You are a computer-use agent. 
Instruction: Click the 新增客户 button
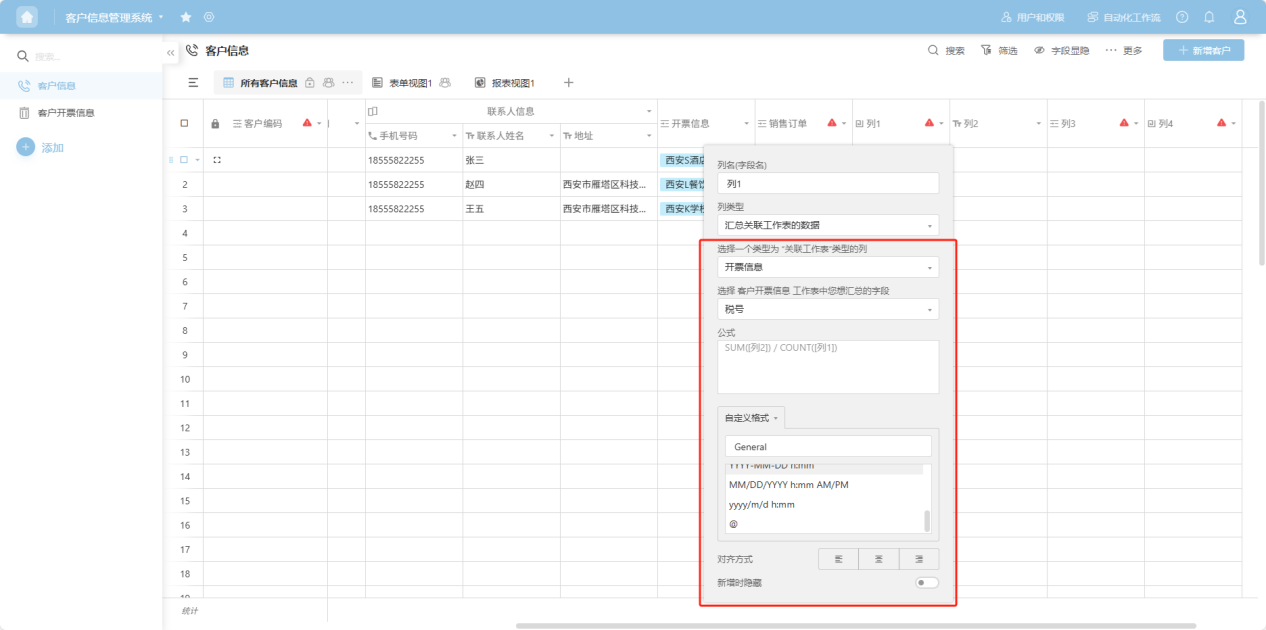click(1203, 50)
